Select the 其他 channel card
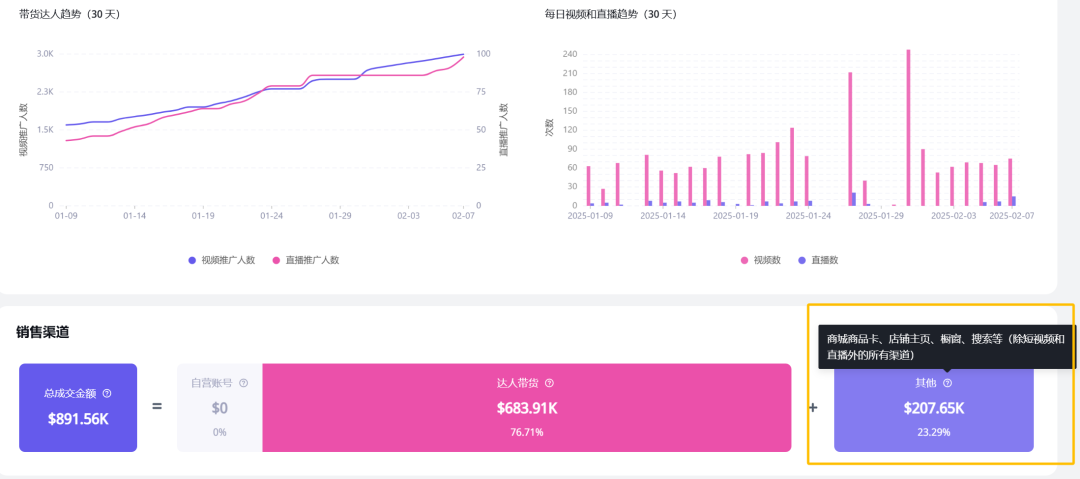The width and height of the screenshot is (1080, 479). (x=934, y=408)
